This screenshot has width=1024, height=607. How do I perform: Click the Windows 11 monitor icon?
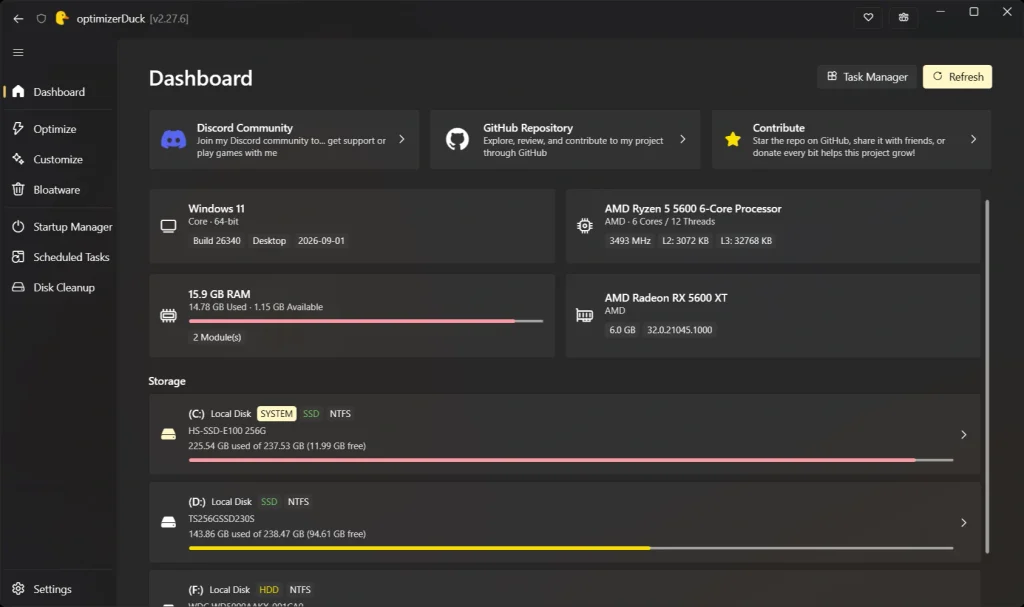tap(168, 227)
